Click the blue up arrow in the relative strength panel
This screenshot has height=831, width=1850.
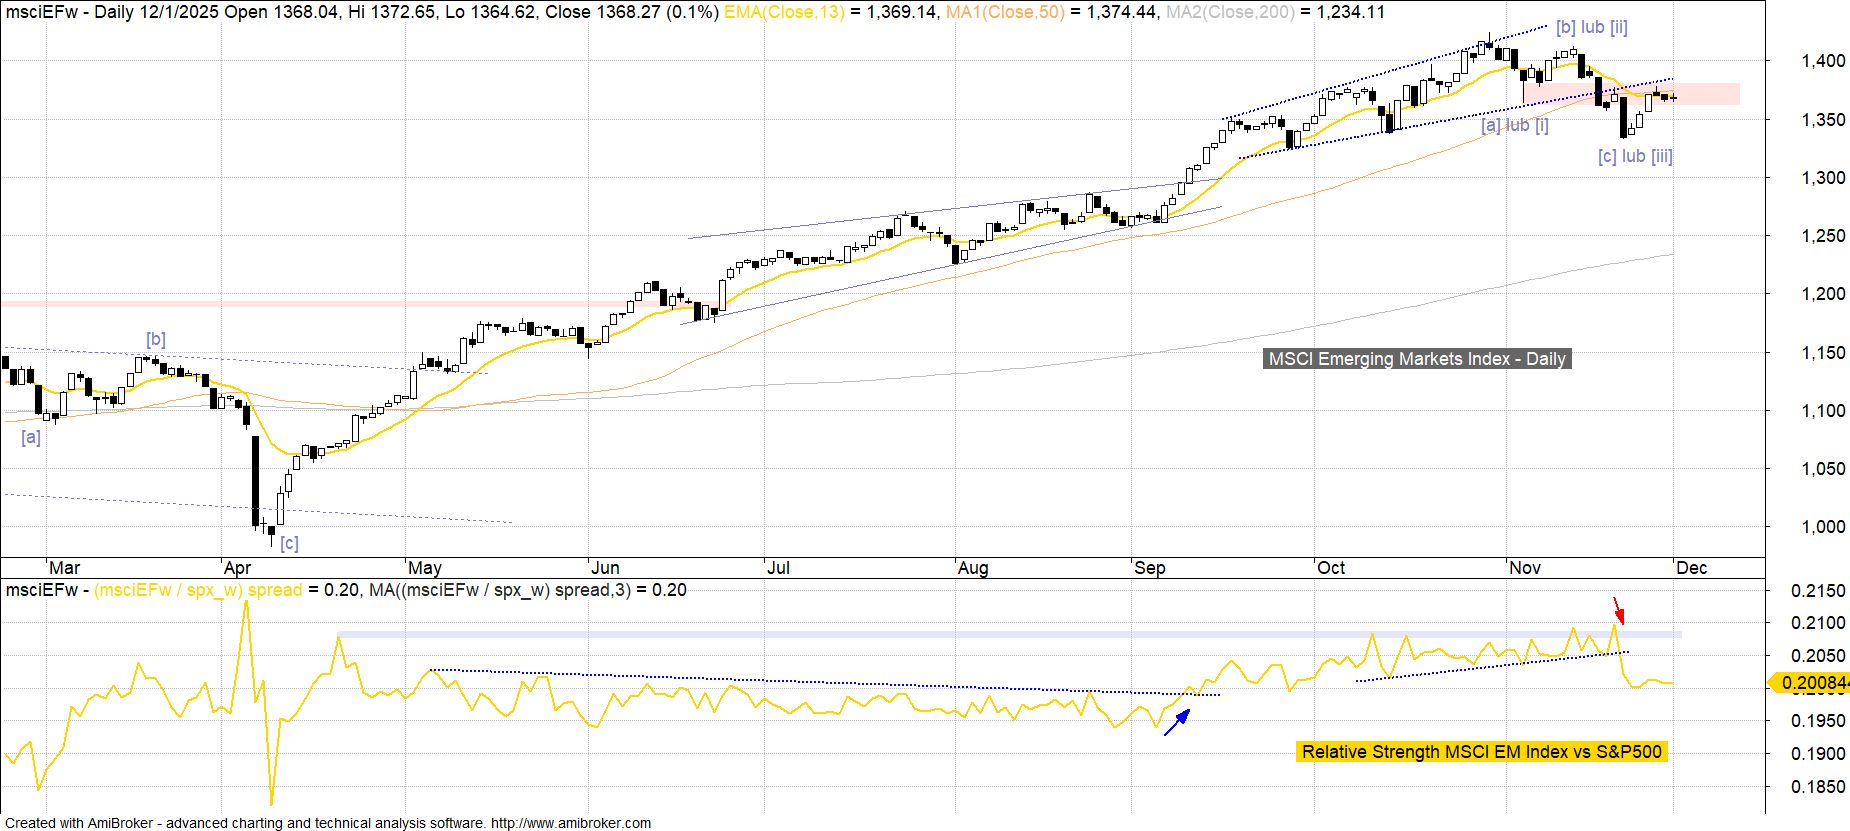[x=1178, y=722]
